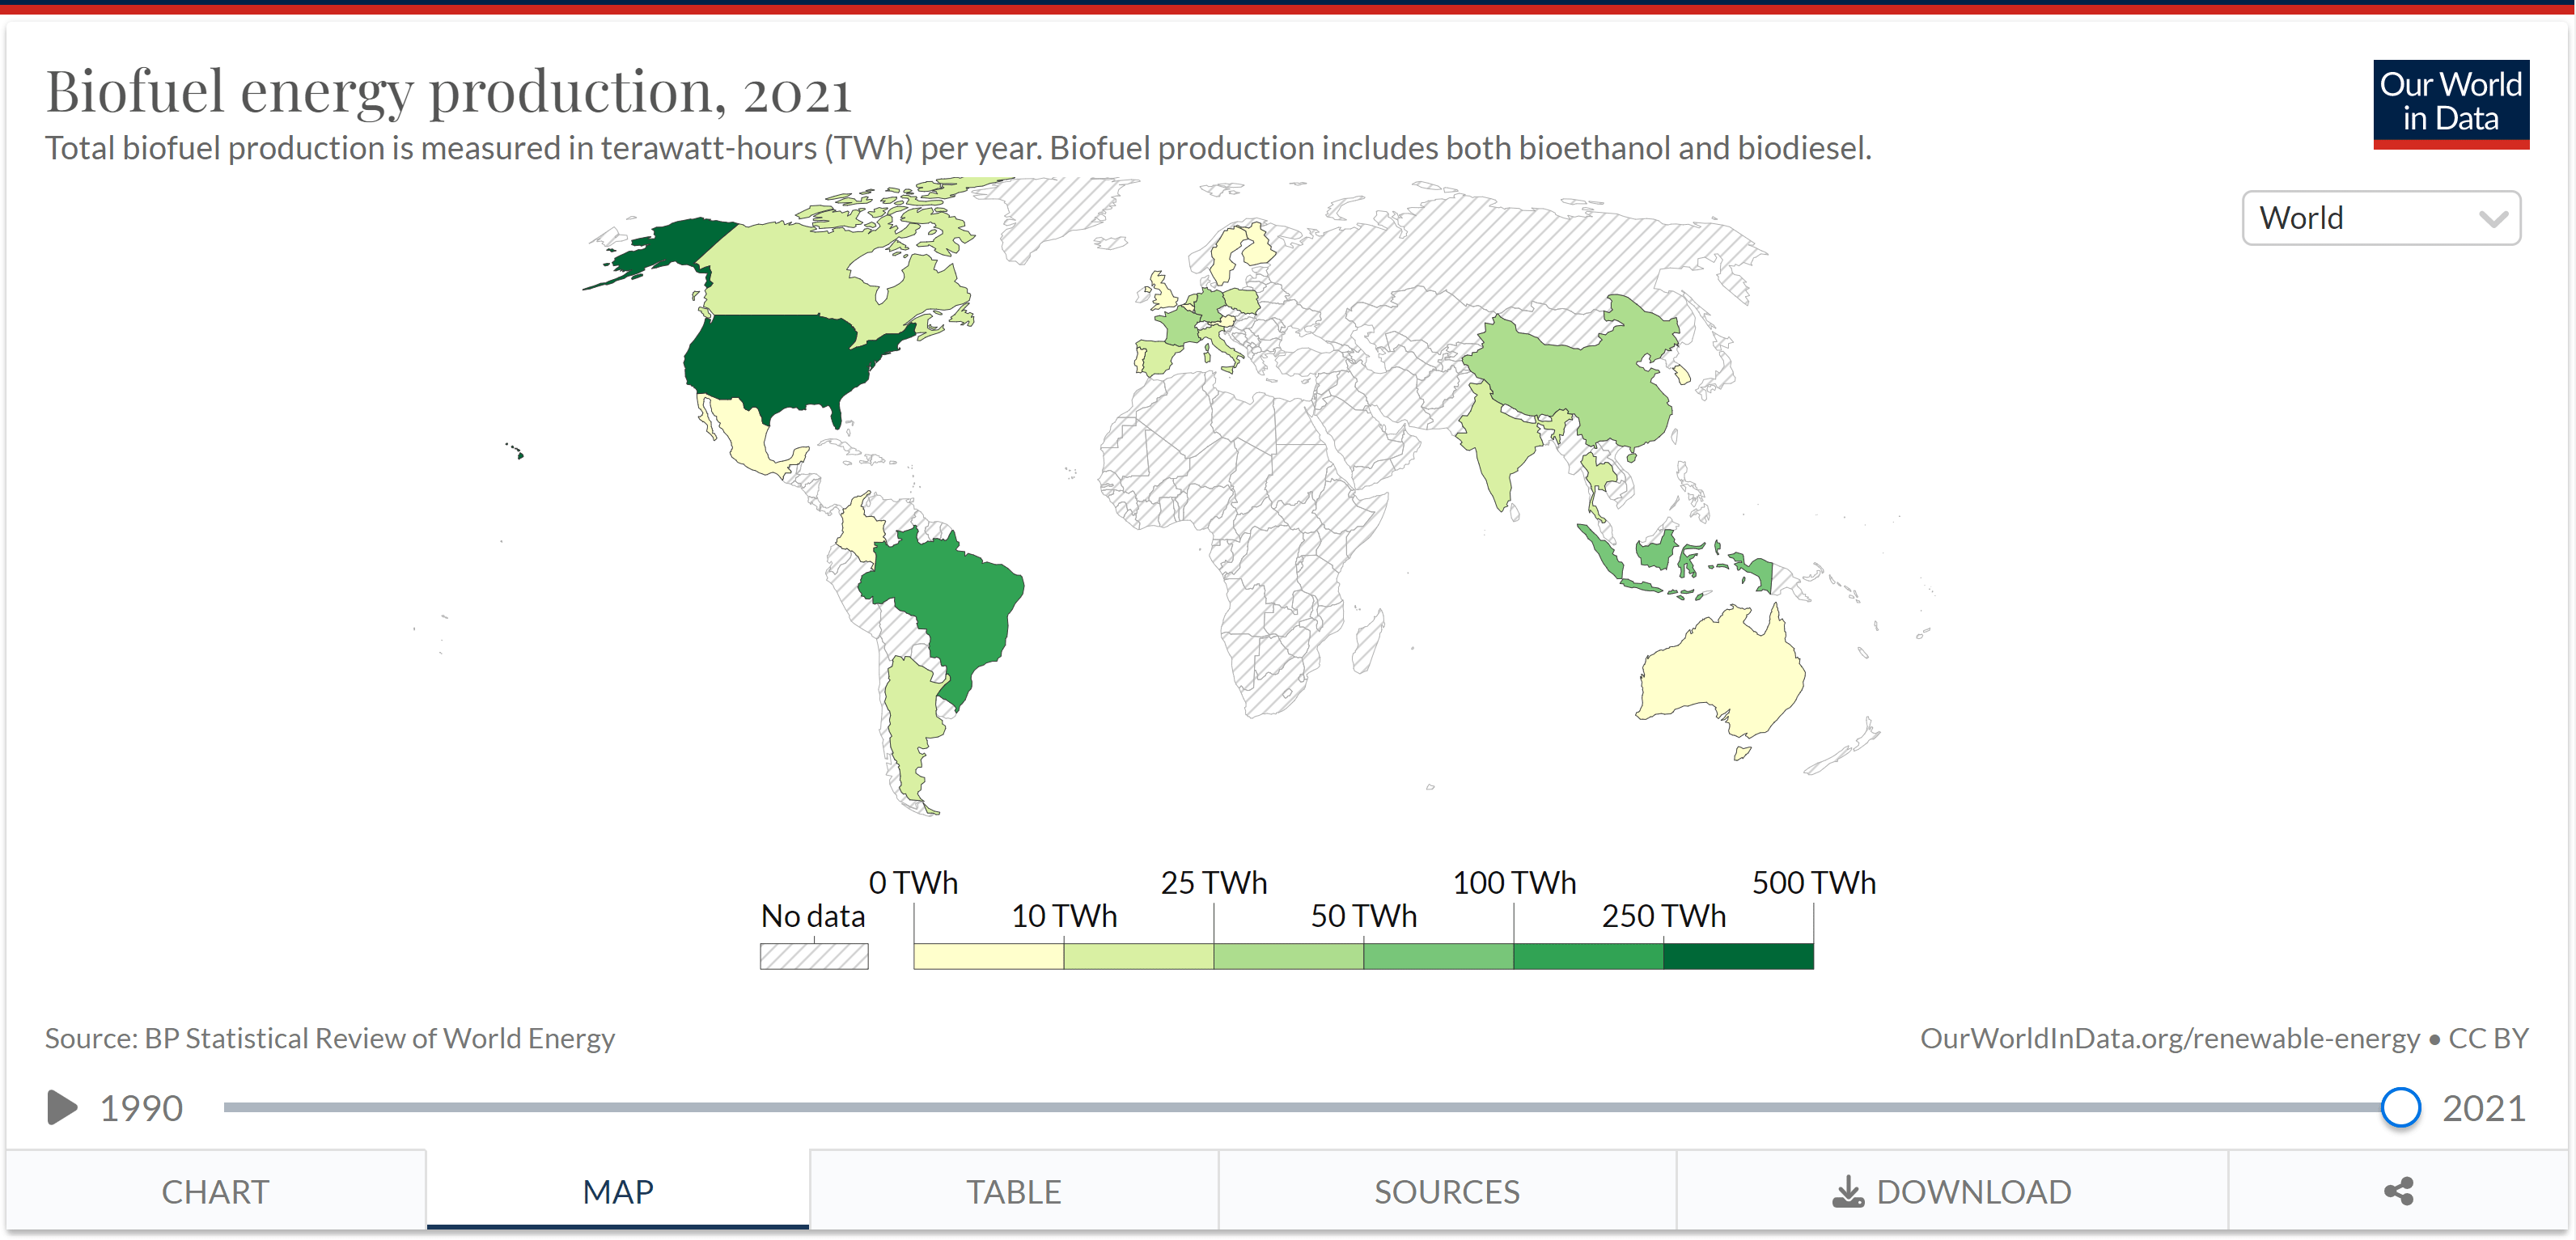Click the DOWNLOAD button

click(1951, 1191)
